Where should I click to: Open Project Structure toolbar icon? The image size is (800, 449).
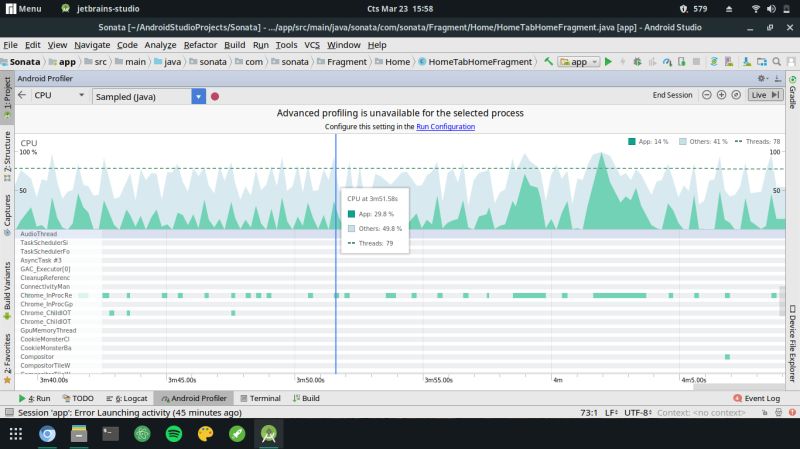(x=762, y=62)
